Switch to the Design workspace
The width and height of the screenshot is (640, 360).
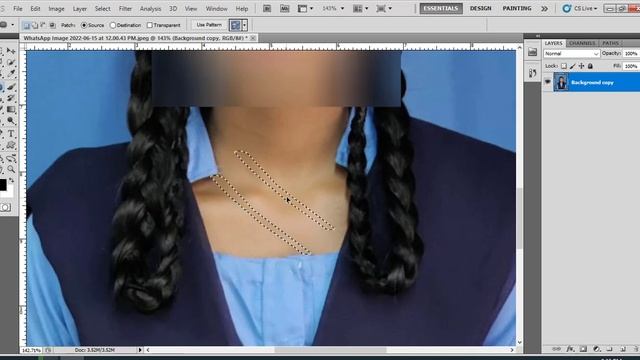coord(480,8)
